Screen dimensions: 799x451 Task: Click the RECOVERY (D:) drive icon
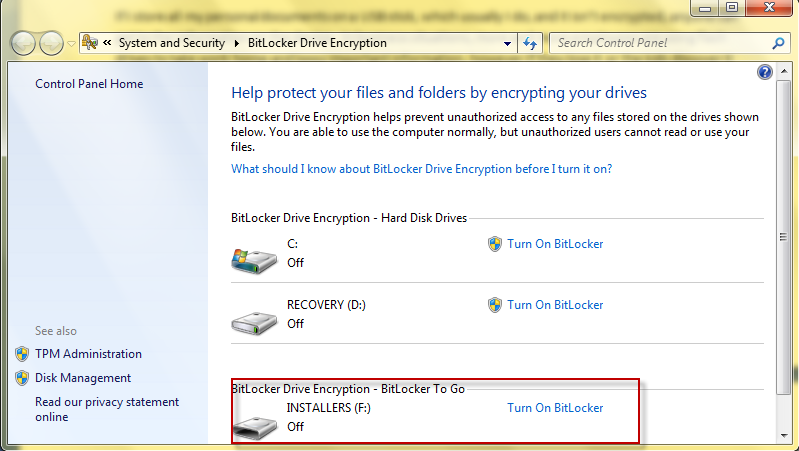click(x=254, y=322)
